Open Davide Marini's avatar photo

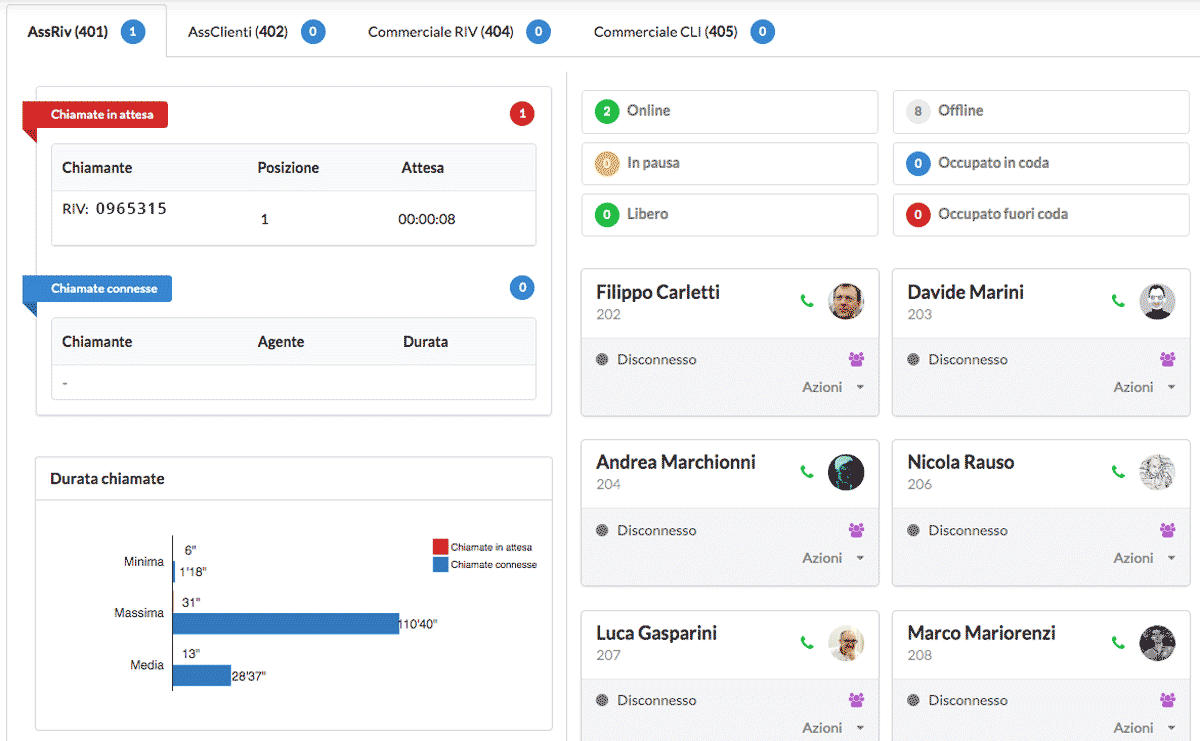[1157, 301]
